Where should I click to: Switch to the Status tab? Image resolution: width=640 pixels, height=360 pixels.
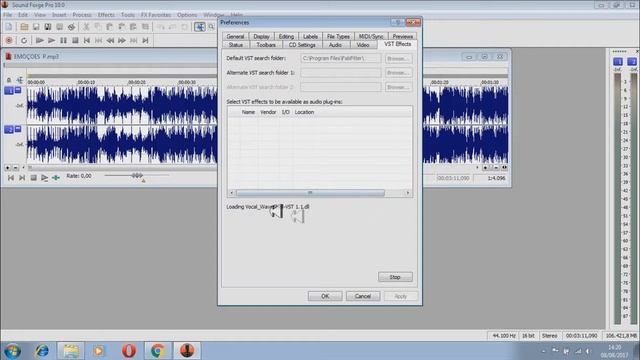(236, 45)
